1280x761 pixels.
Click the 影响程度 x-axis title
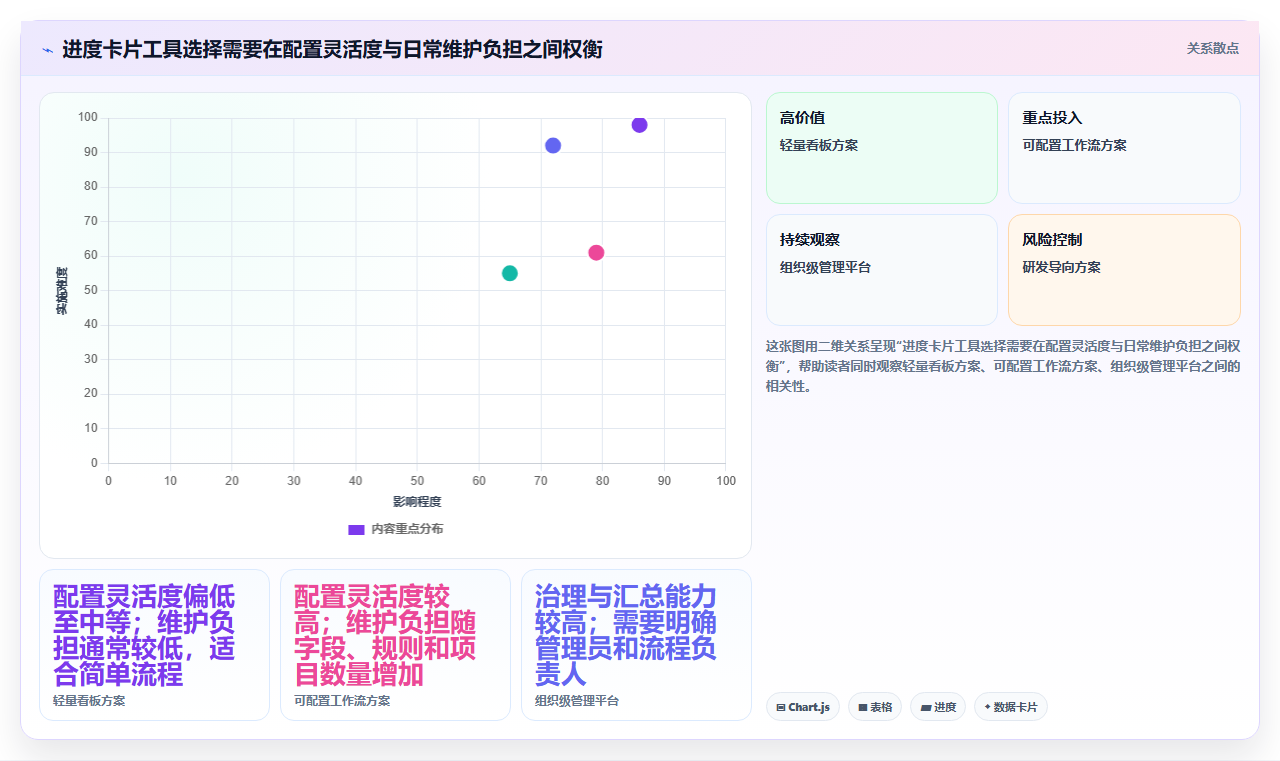pyautogui.click(x=417, y=501)
